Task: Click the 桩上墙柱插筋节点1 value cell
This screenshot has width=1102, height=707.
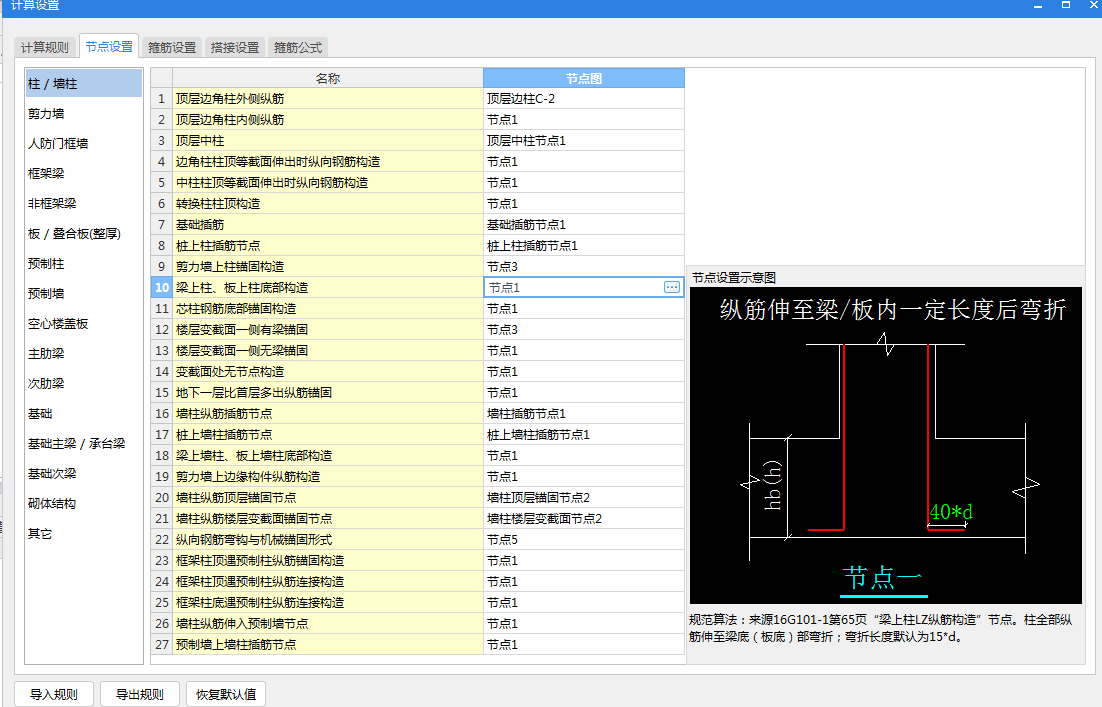Action: (584, 435)
